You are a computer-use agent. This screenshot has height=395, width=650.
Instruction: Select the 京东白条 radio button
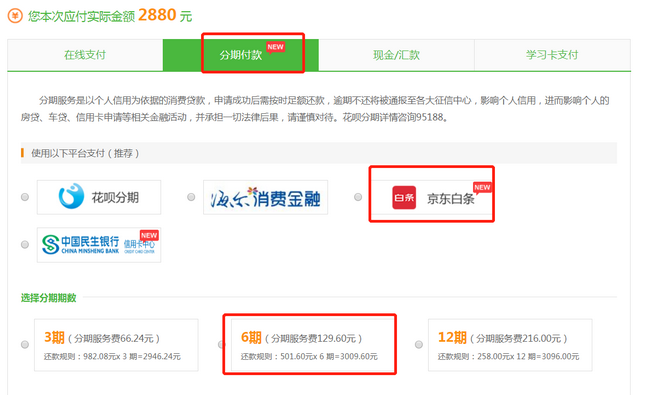[358, 197]
